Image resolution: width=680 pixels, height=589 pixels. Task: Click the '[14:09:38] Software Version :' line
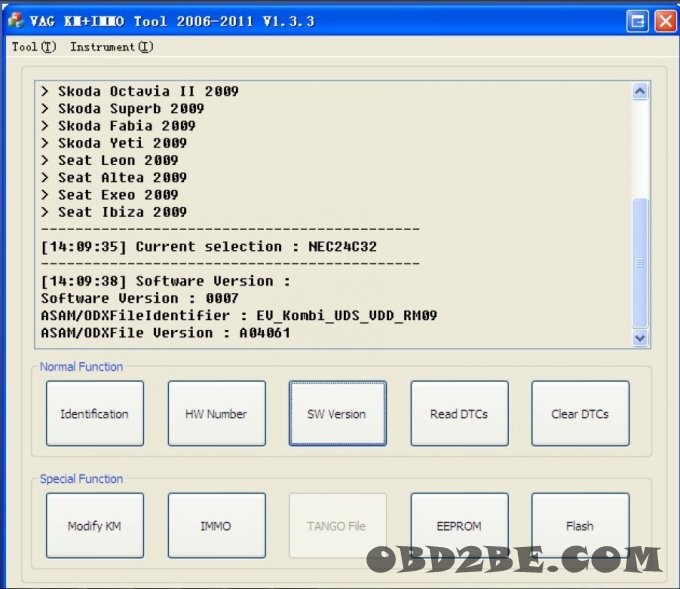(x=166, y=281)
